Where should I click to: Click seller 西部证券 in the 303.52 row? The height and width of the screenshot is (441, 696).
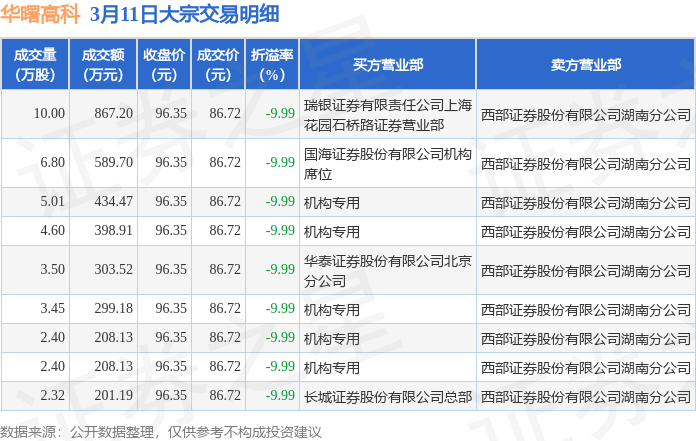[585, 271]
